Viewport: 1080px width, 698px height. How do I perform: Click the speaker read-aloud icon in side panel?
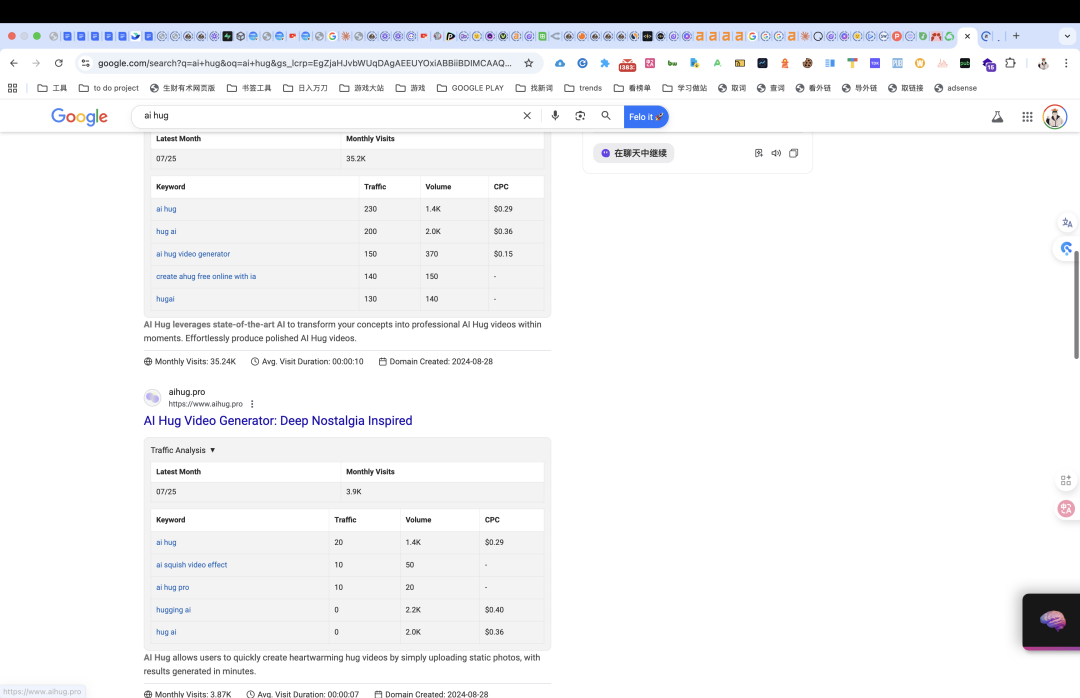(776, 153)
